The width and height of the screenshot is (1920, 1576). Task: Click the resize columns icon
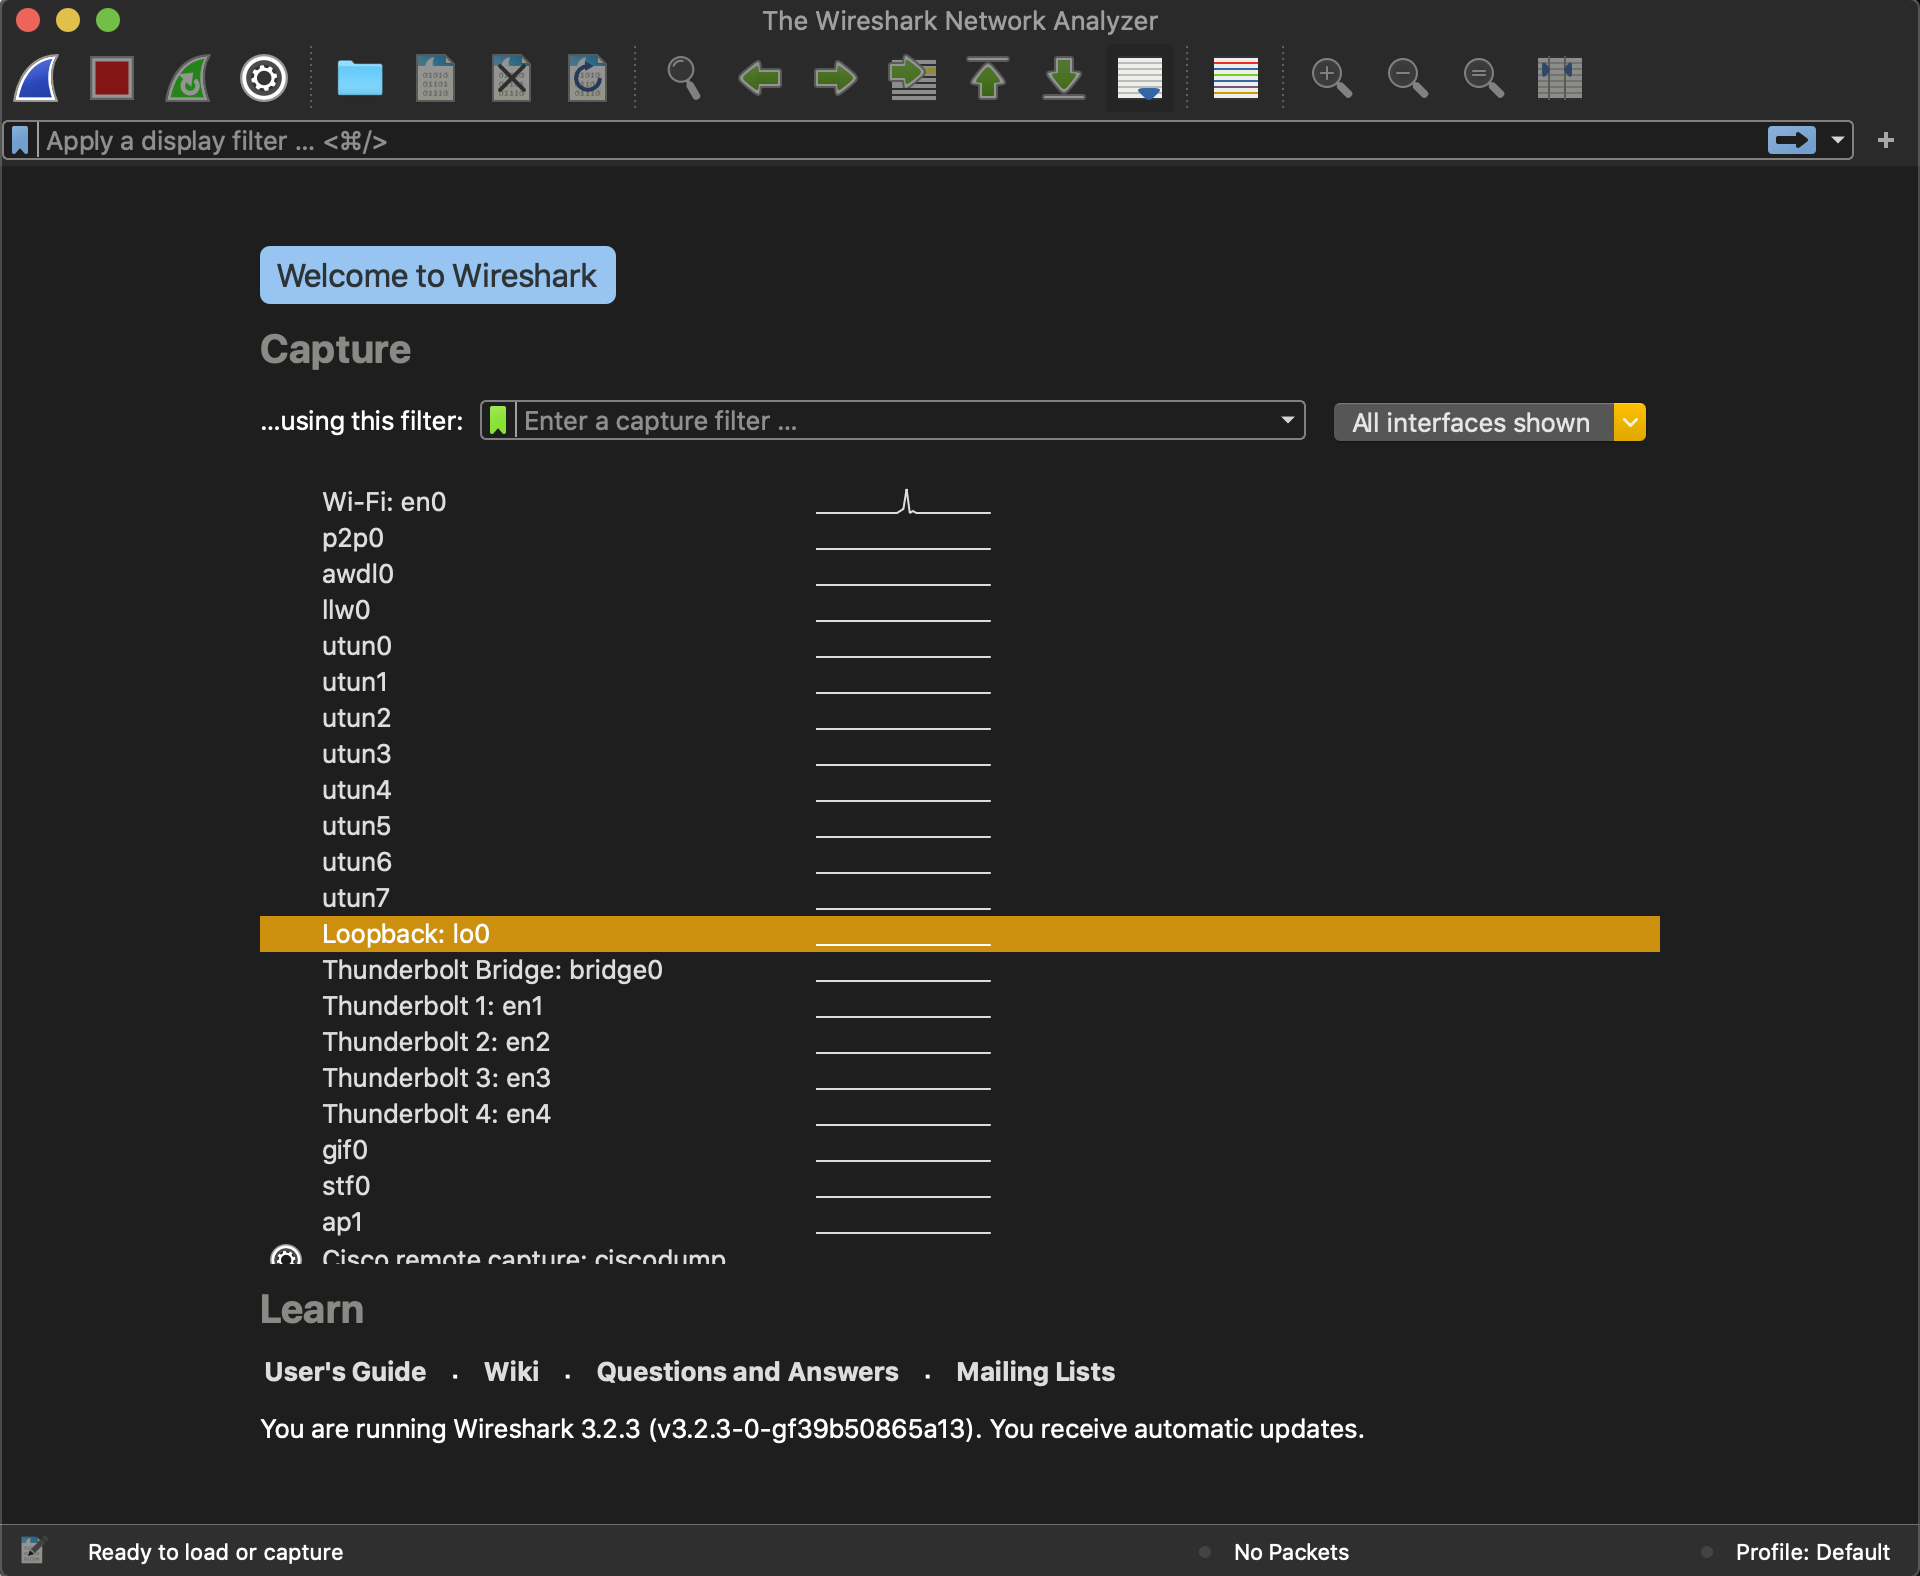coord(1559,78)
